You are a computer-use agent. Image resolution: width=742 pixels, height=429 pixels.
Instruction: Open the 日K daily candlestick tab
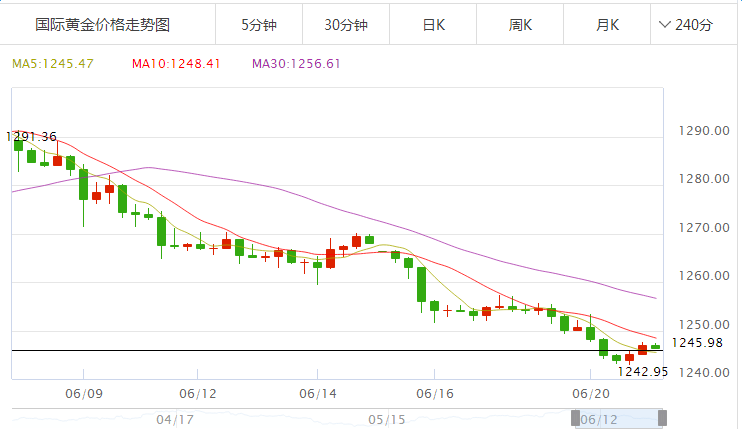coord(434,26)
